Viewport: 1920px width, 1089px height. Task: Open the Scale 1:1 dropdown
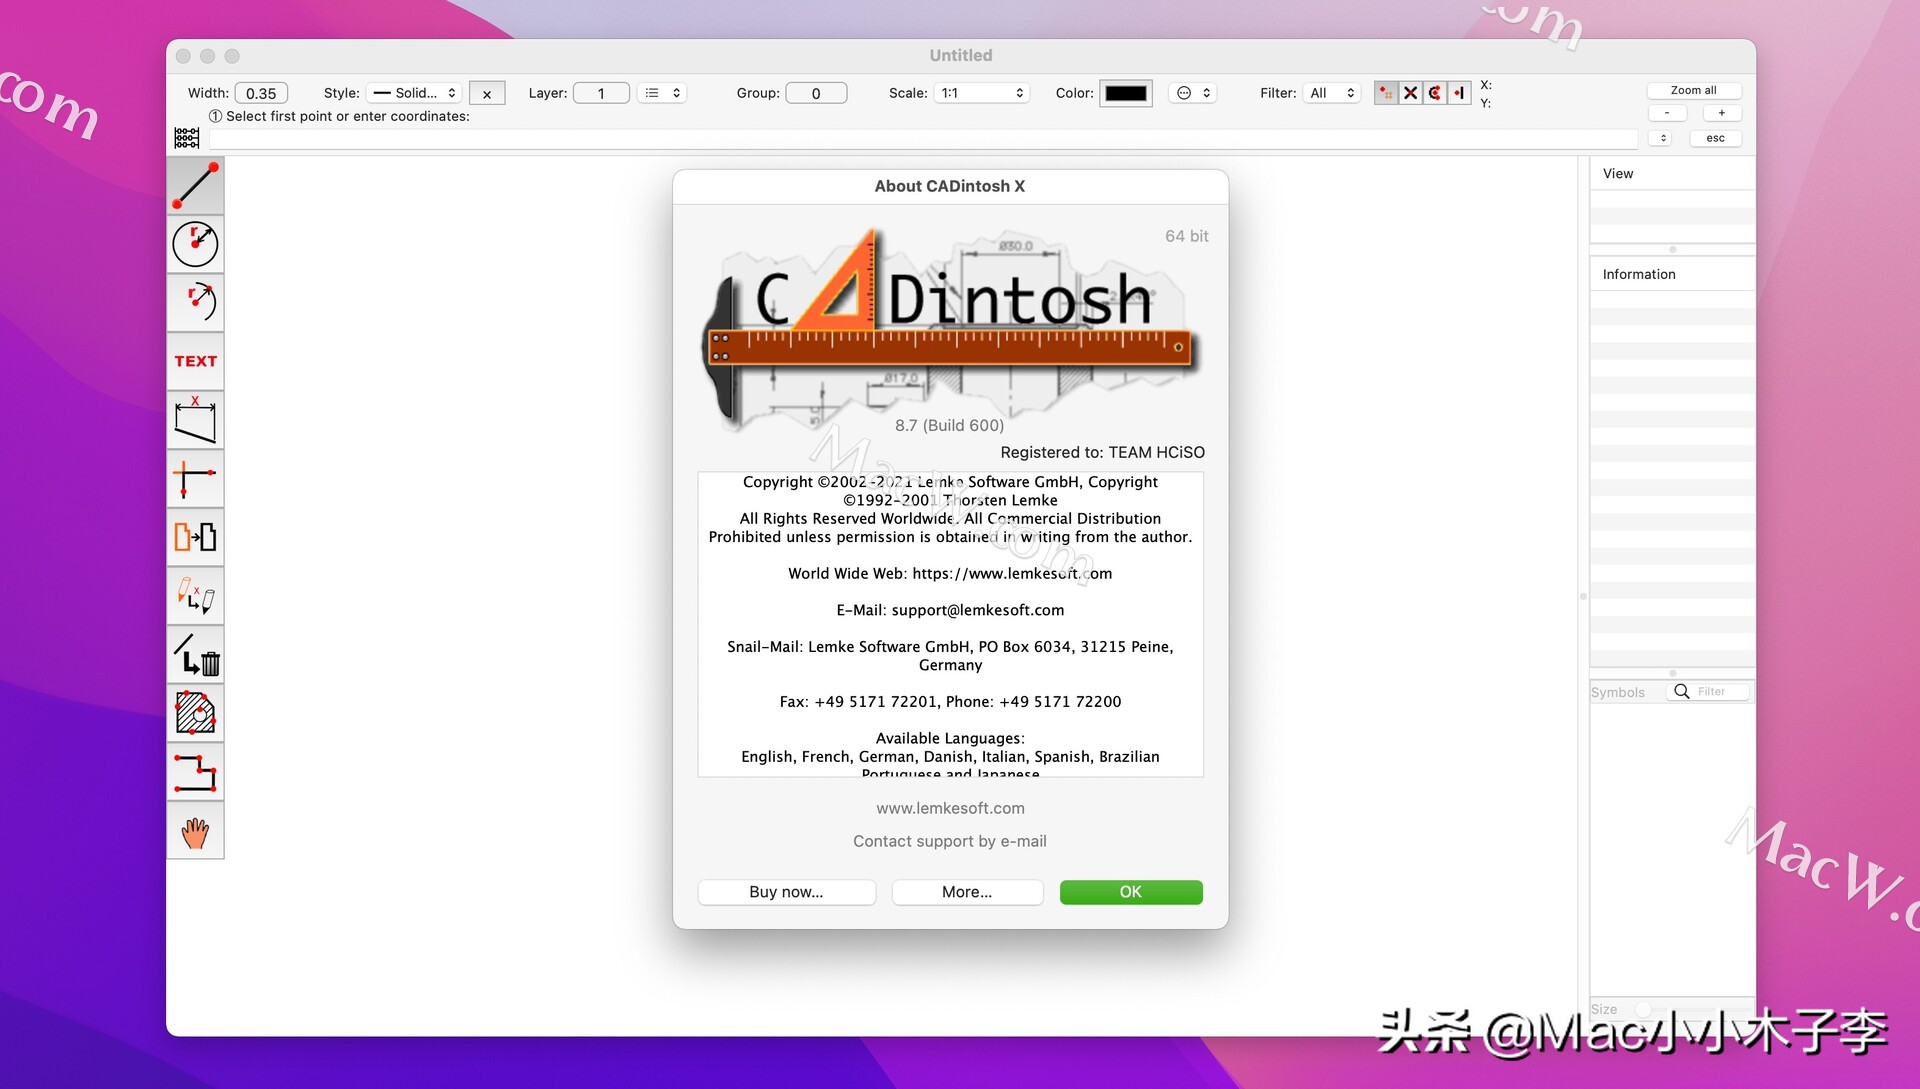coord(982,93)
